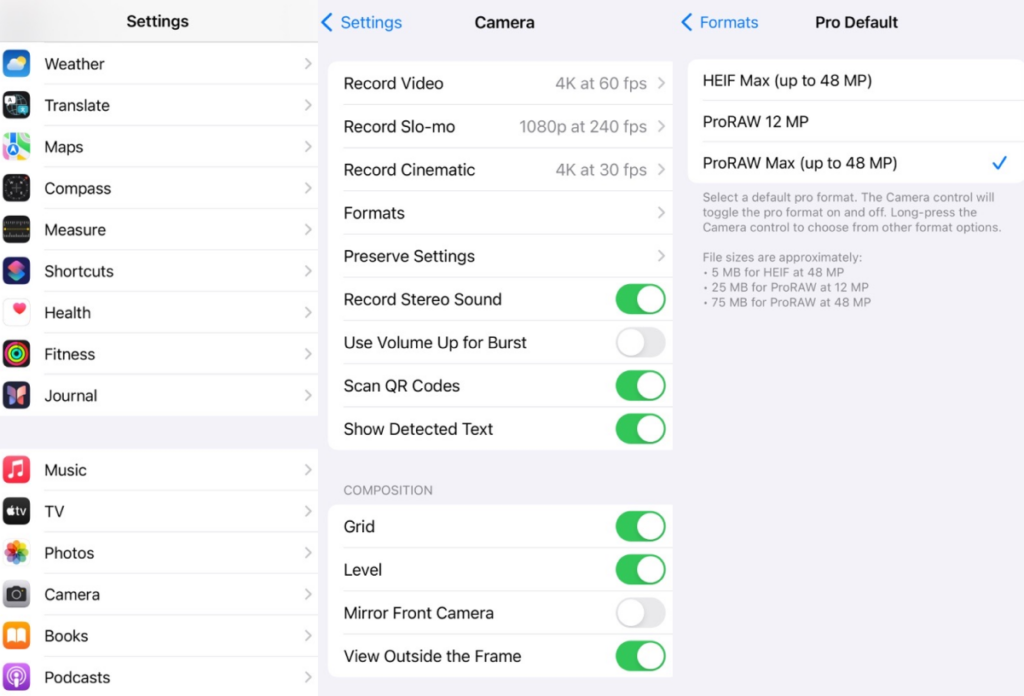Tap the Shortcuts app icon
1024x696 pixels.
tap(17, 271)
